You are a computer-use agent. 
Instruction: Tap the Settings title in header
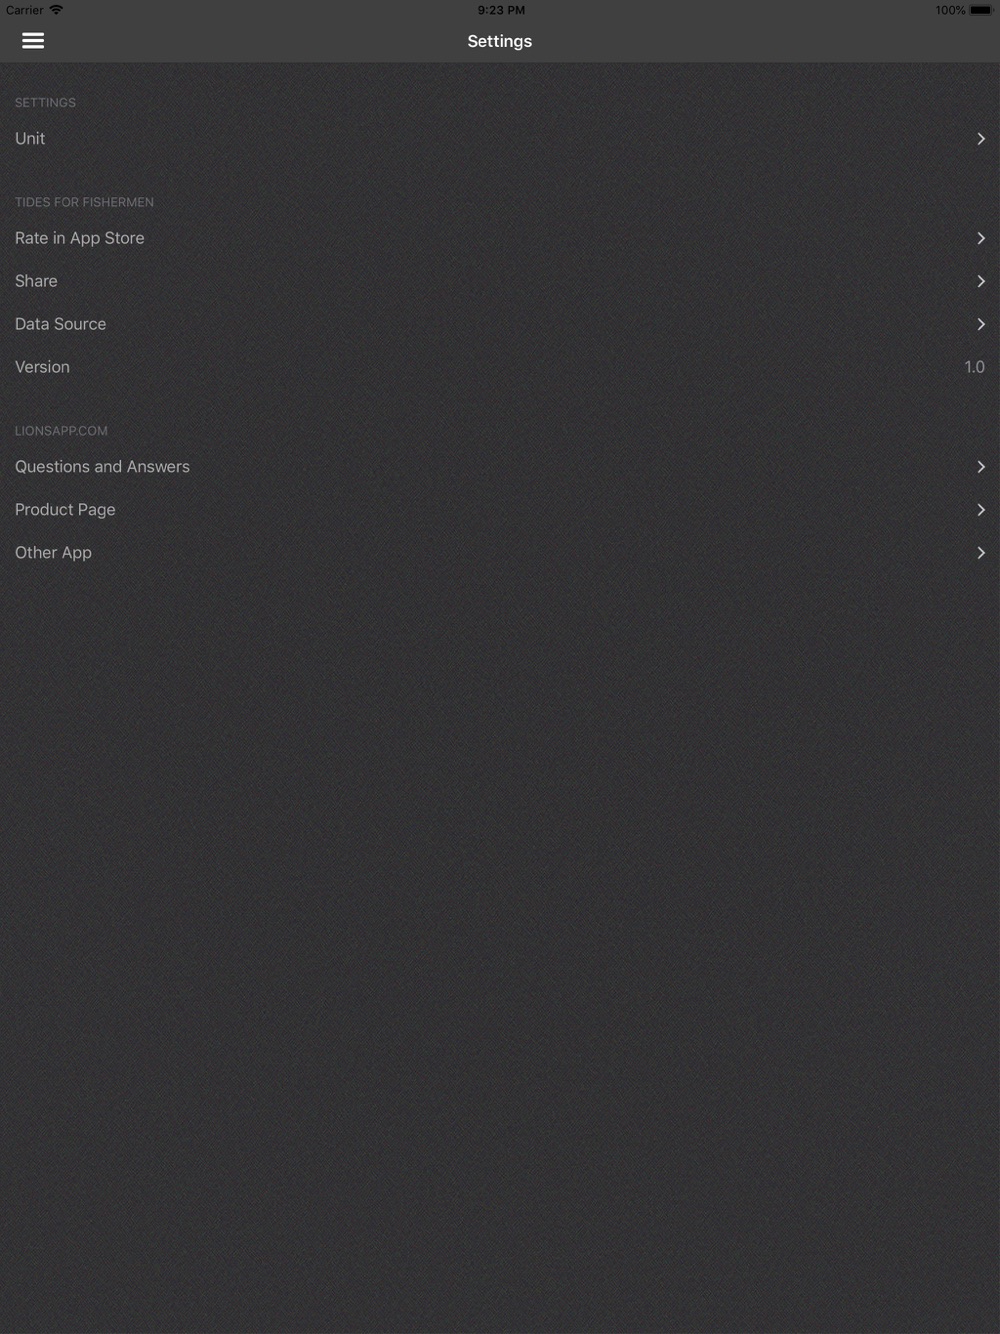coord(499,41)
